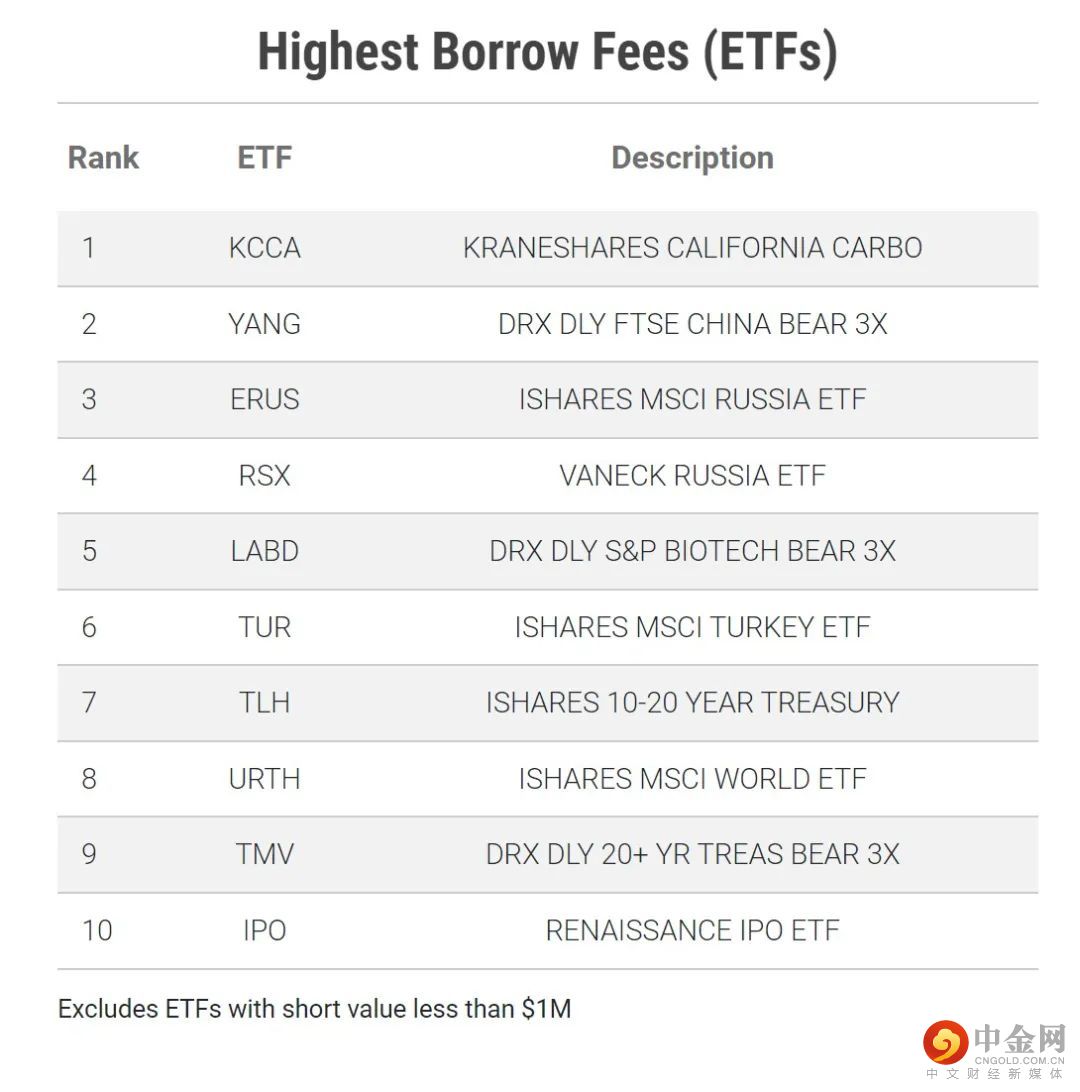Click the Rank column header
This screenshot has height=1092, width=1080.
103,158
